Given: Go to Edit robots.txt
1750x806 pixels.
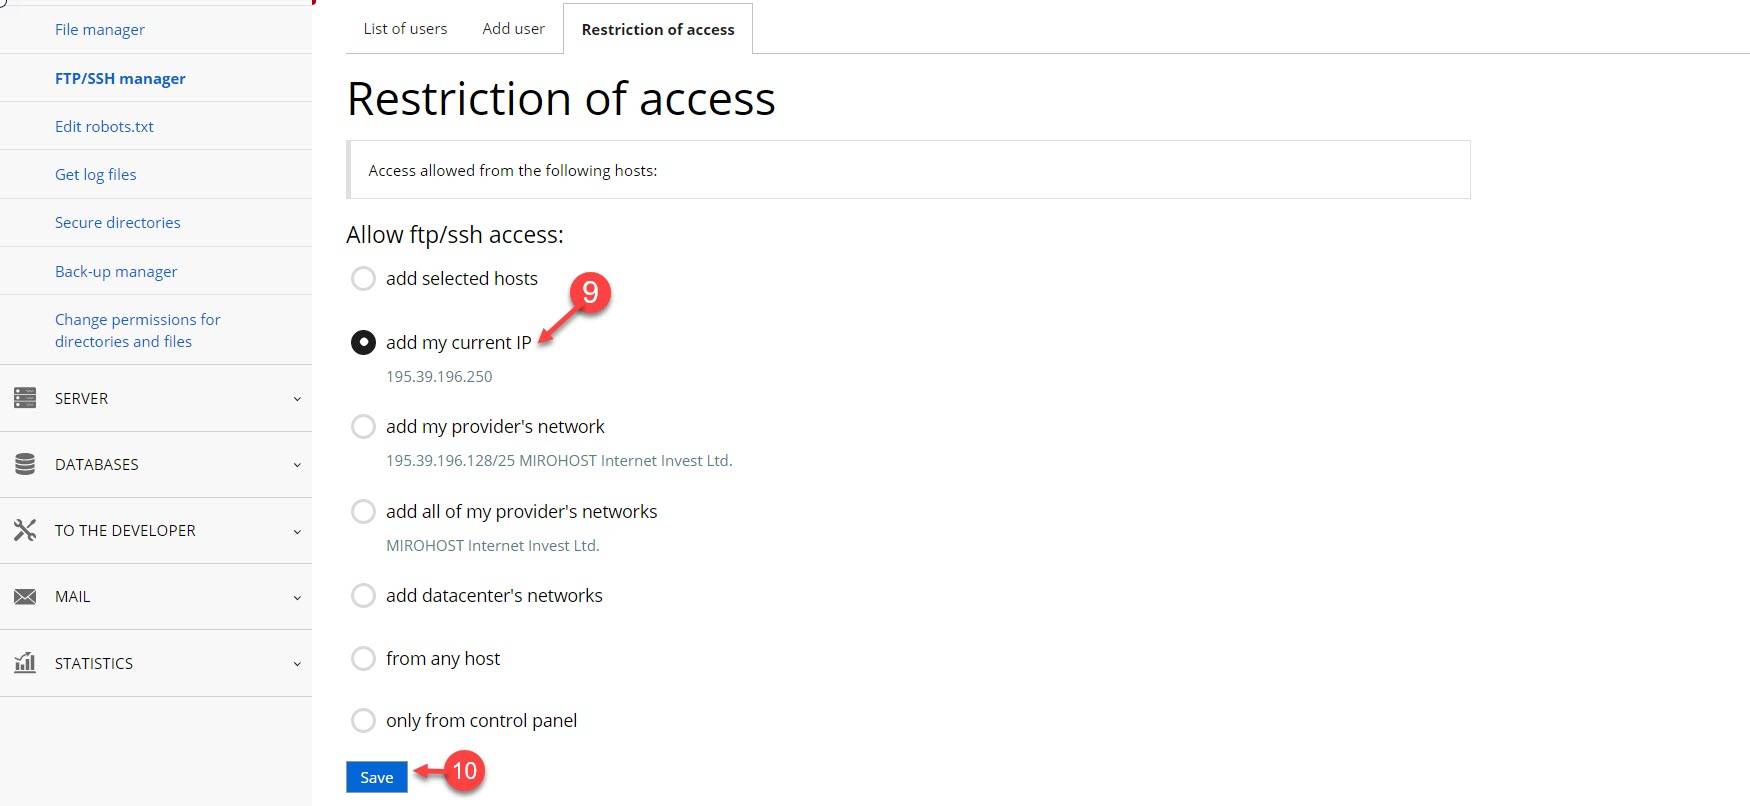Looking at the screenshot, I should pos(104,127).
